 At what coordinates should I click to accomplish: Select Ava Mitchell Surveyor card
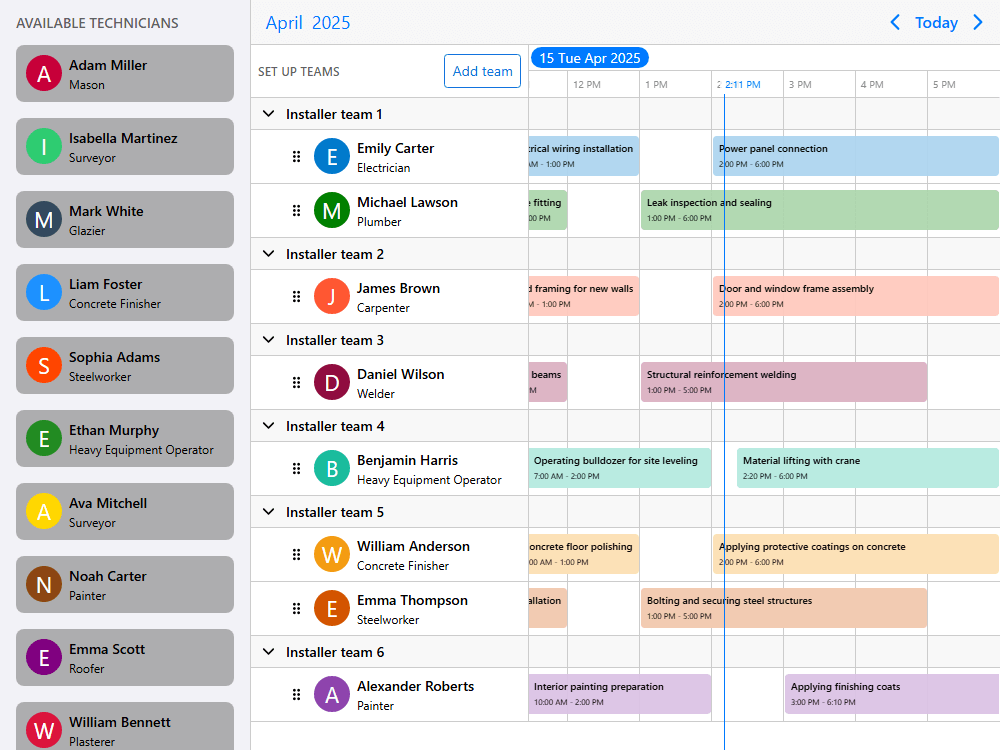click(x=125, y=511)
